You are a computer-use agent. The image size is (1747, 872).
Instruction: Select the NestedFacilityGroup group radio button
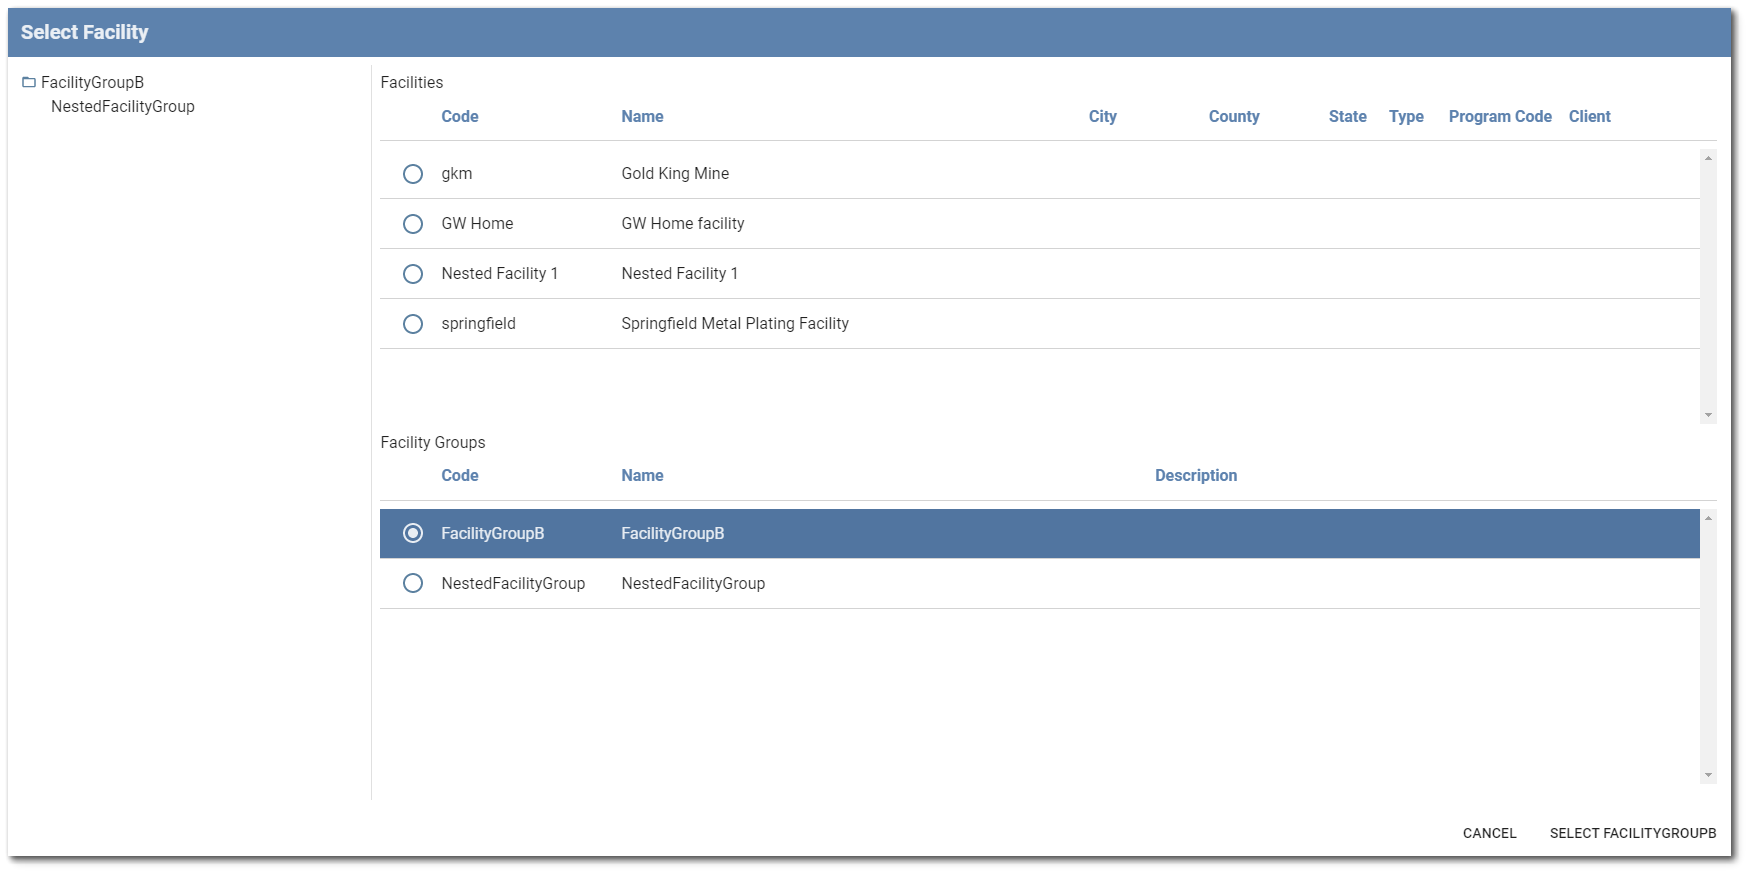click(x=413, y=584)
